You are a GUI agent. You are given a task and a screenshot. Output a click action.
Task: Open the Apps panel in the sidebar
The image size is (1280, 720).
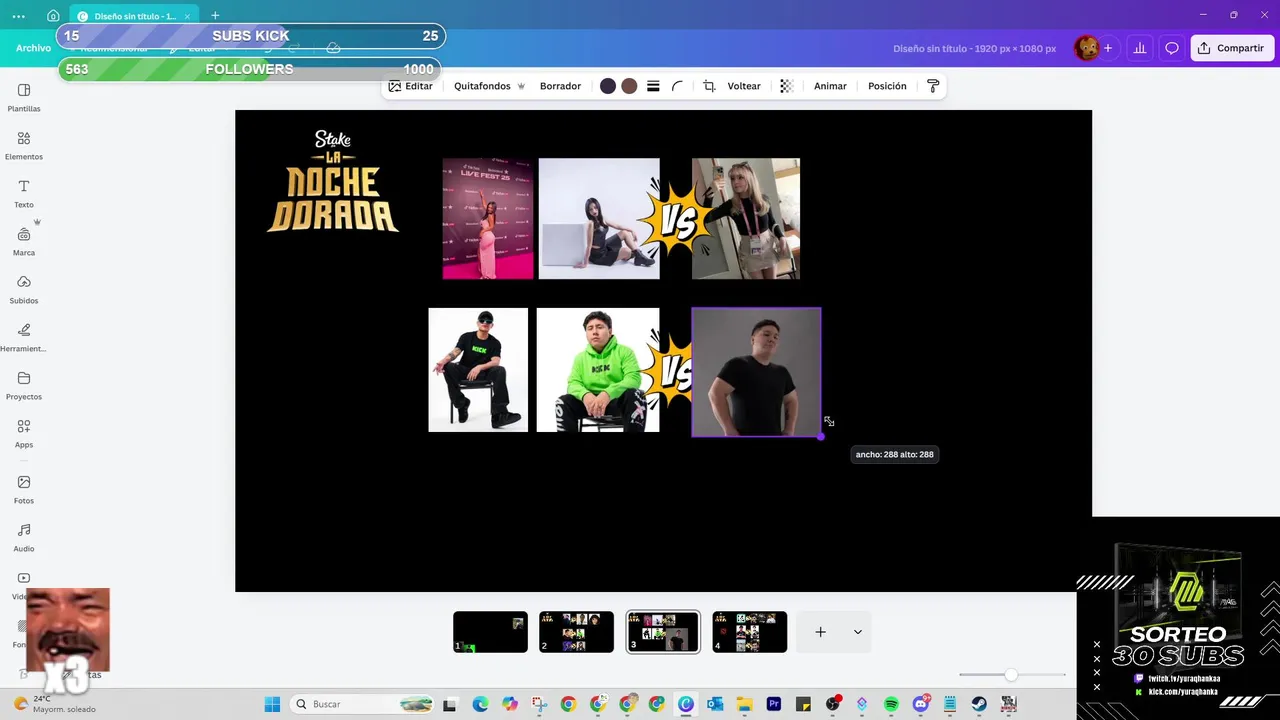point(24,433)
